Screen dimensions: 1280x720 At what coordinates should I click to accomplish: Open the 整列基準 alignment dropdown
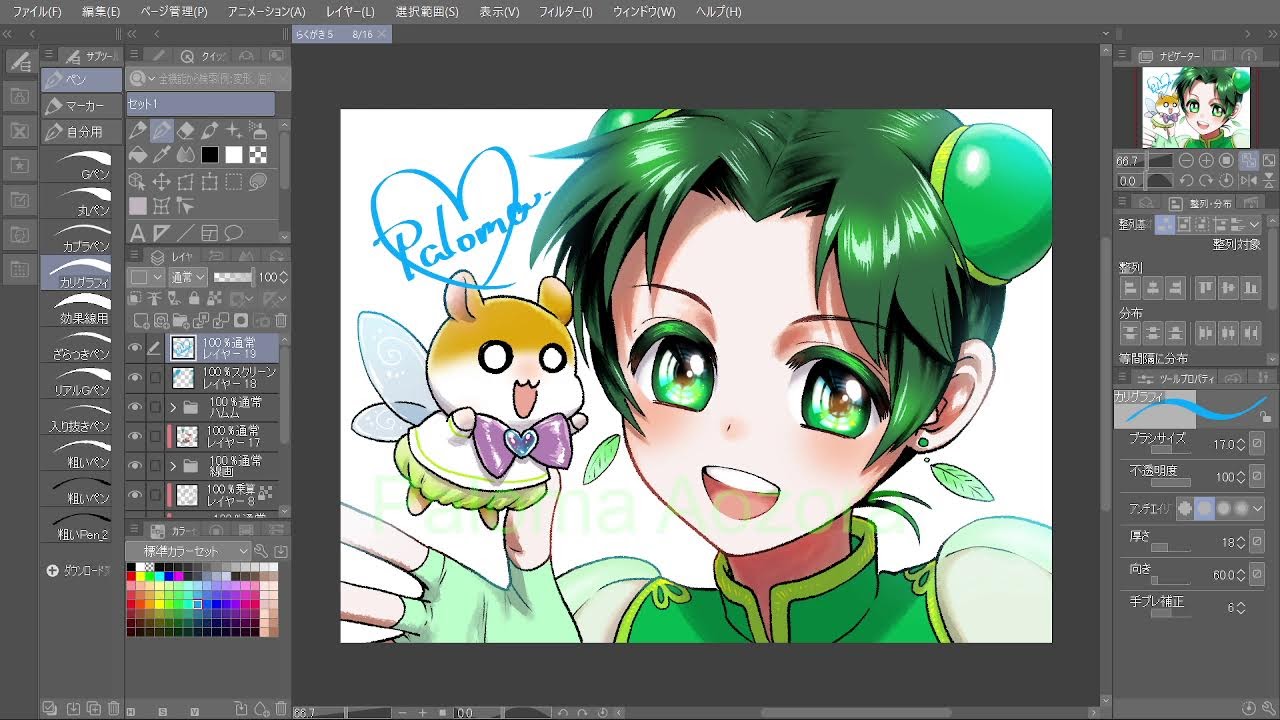click(1254, 225)
